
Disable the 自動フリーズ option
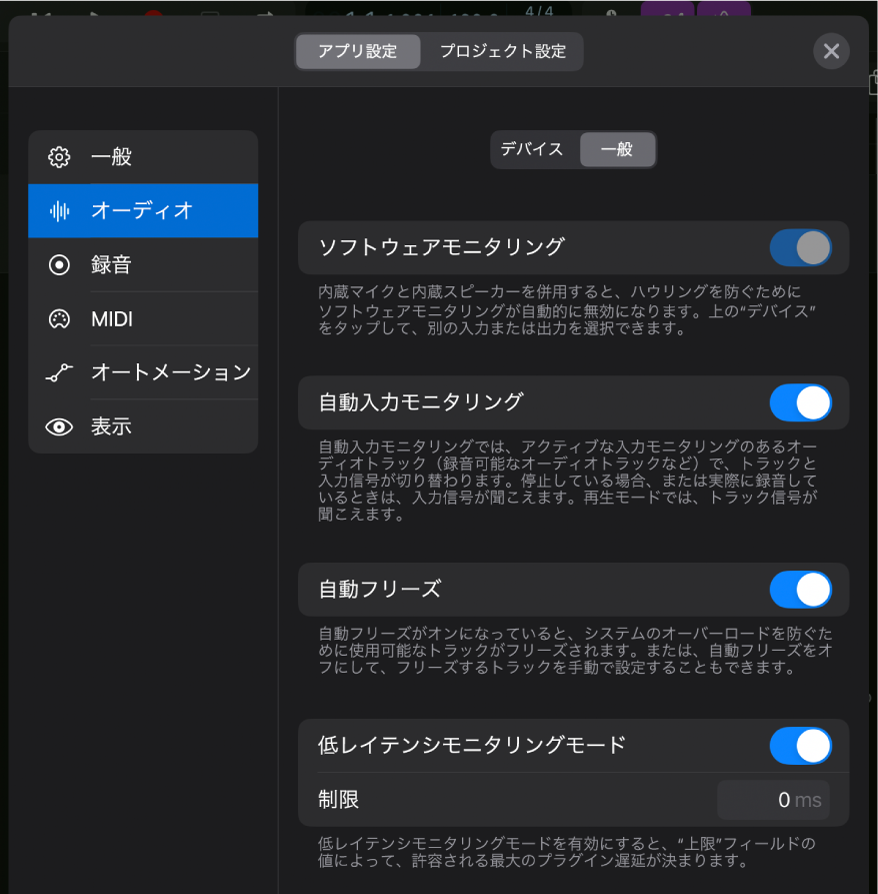[x=800, y=590]
